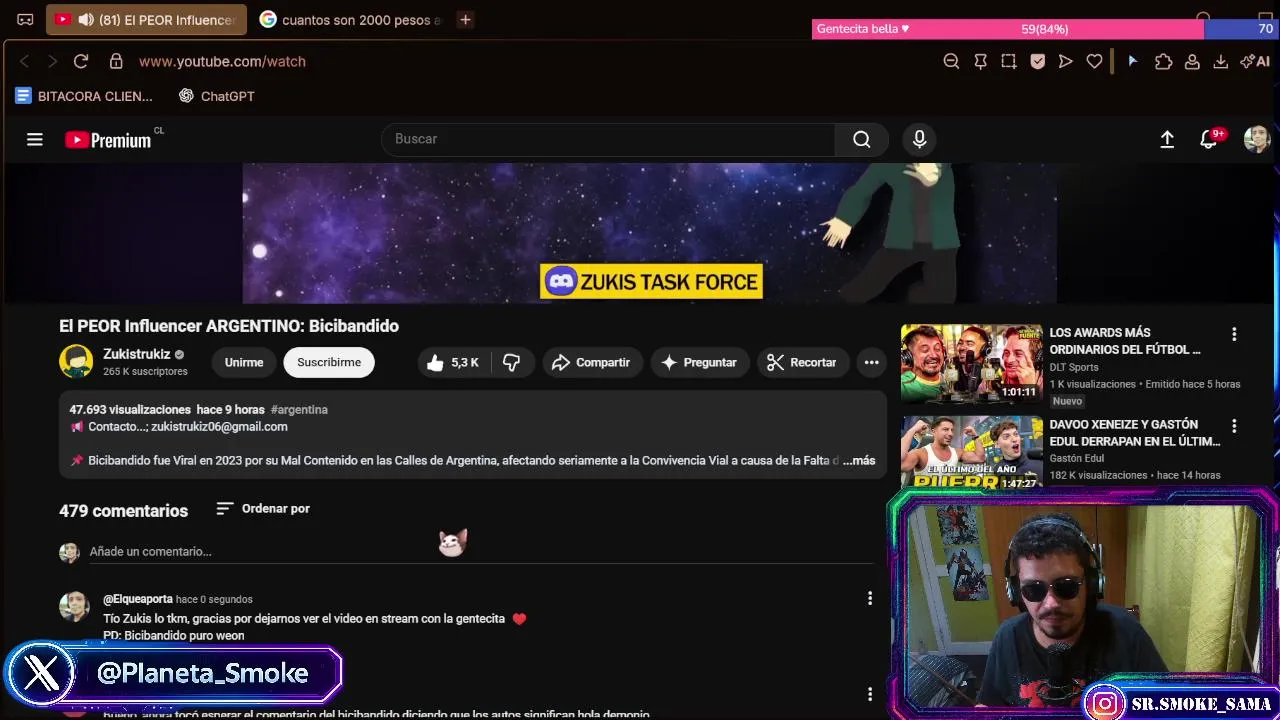Open YouTube hamburger guide menu
Image resolution: width=1280 pixels, height=720 pixels.
[x=35, y=139]
